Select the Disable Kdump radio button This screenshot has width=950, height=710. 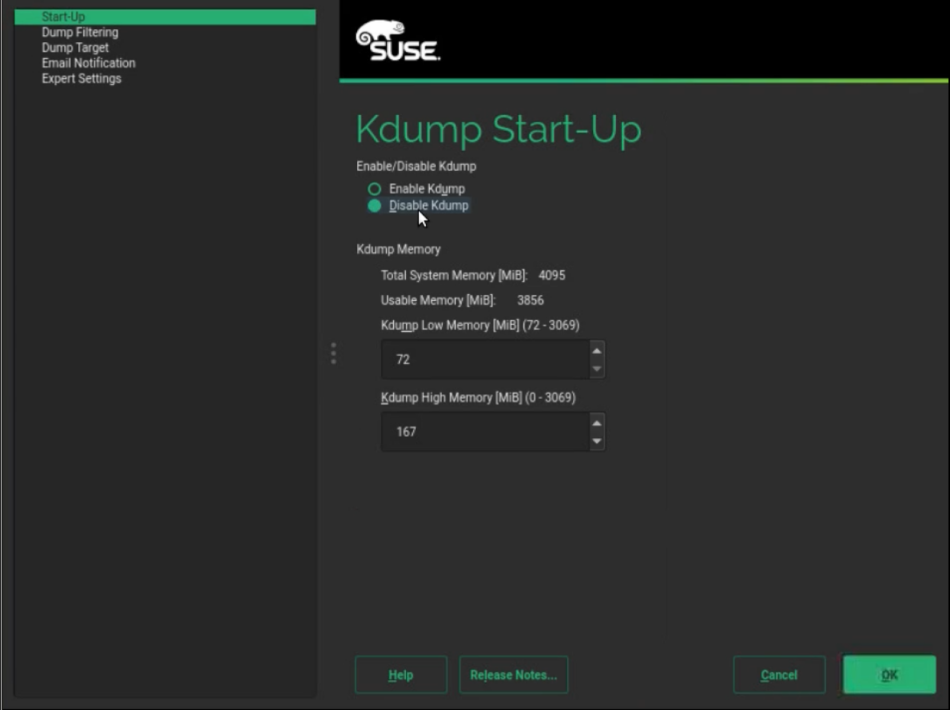coord(375,206)
